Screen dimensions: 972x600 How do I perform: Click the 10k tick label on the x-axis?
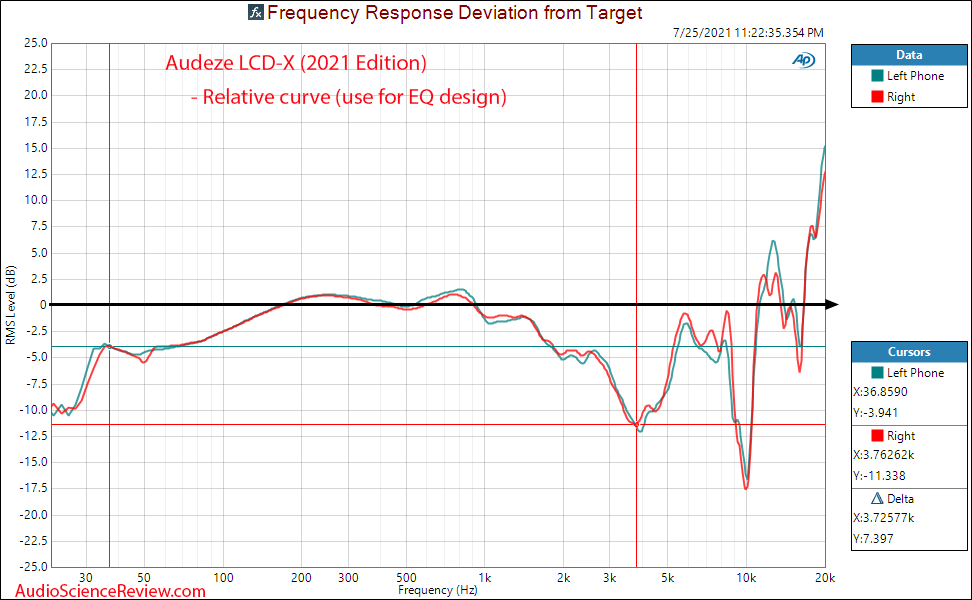click(x=746, y=578)
